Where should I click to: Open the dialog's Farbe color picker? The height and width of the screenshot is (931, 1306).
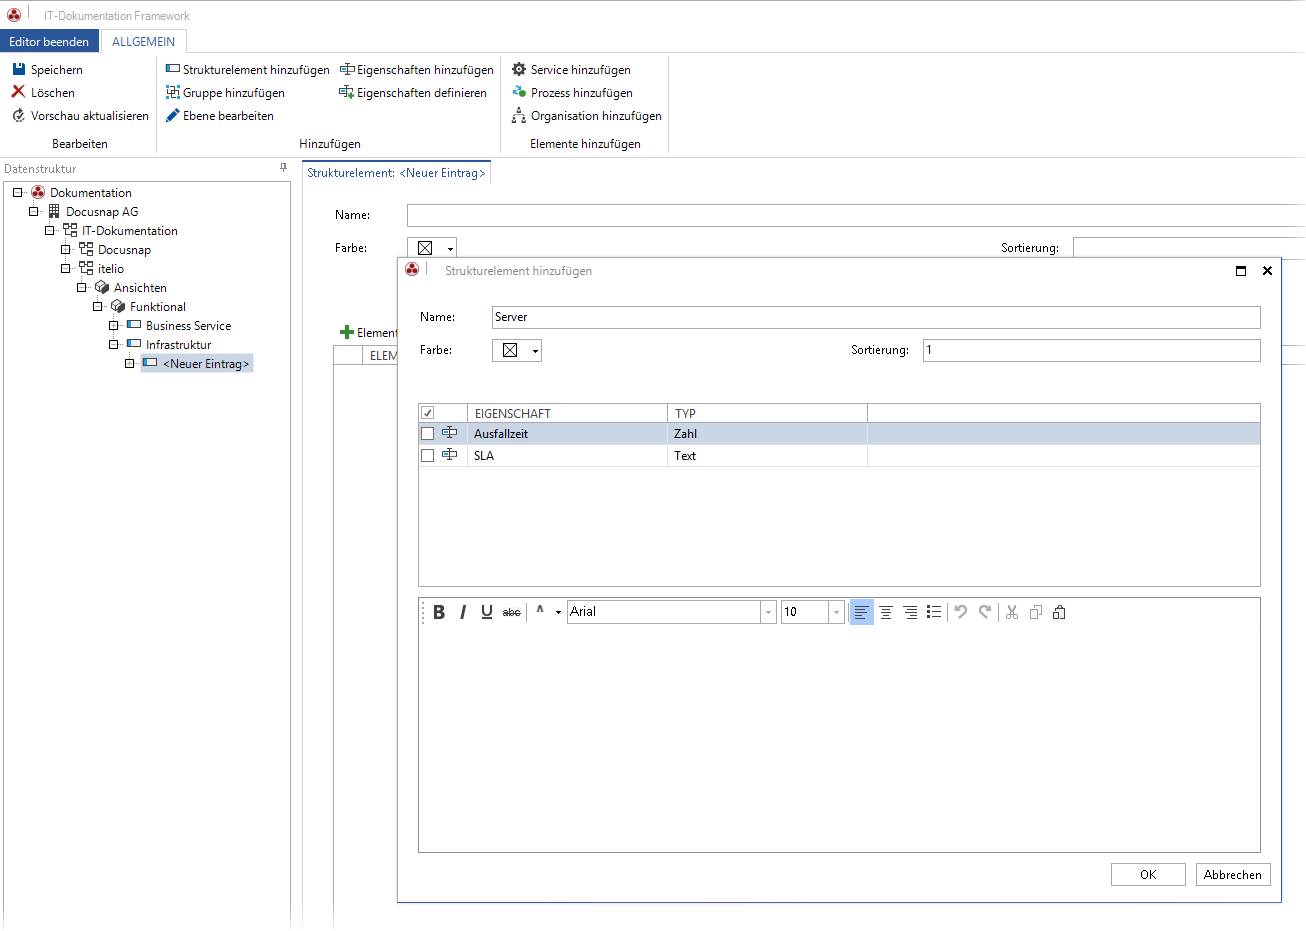517,350
